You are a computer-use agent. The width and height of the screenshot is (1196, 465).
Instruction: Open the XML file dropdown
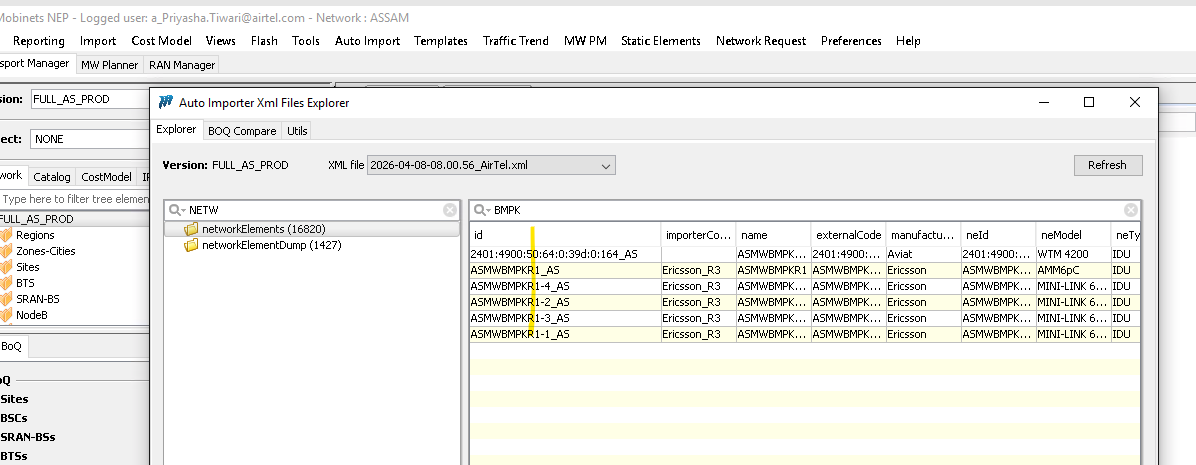604,165
